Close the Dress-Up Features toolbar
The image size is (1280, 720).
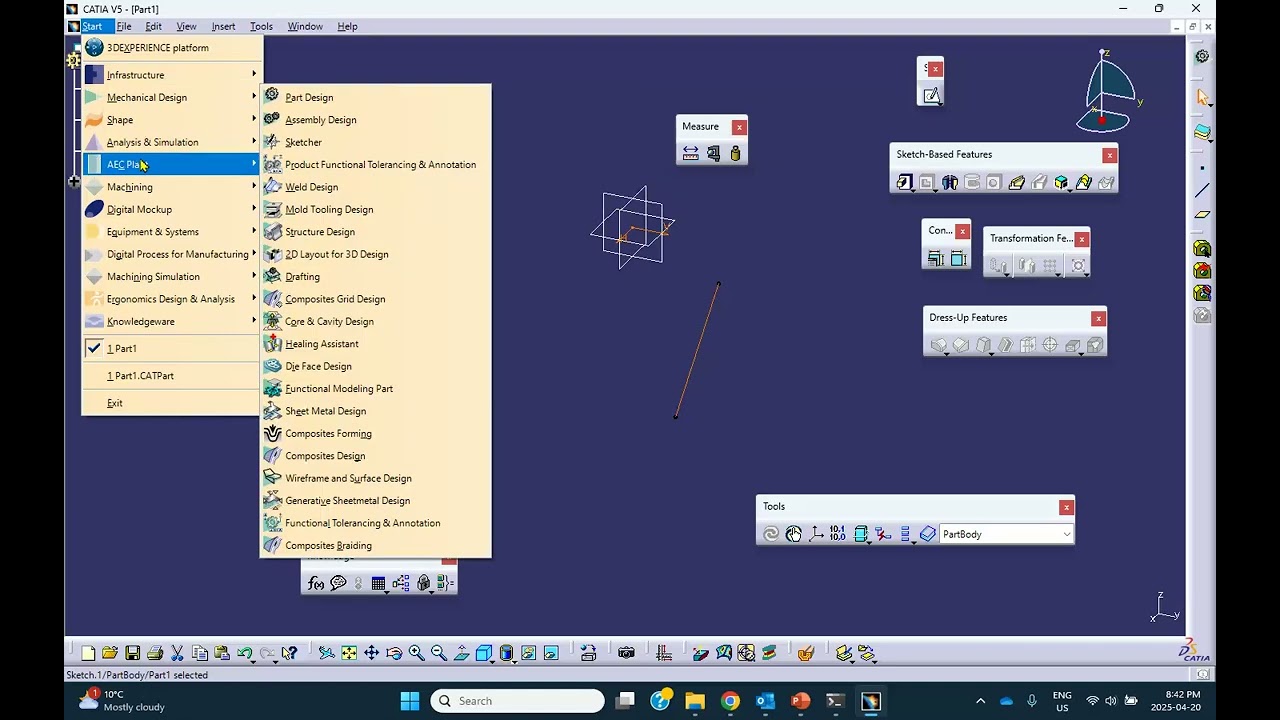(1098, 318)
